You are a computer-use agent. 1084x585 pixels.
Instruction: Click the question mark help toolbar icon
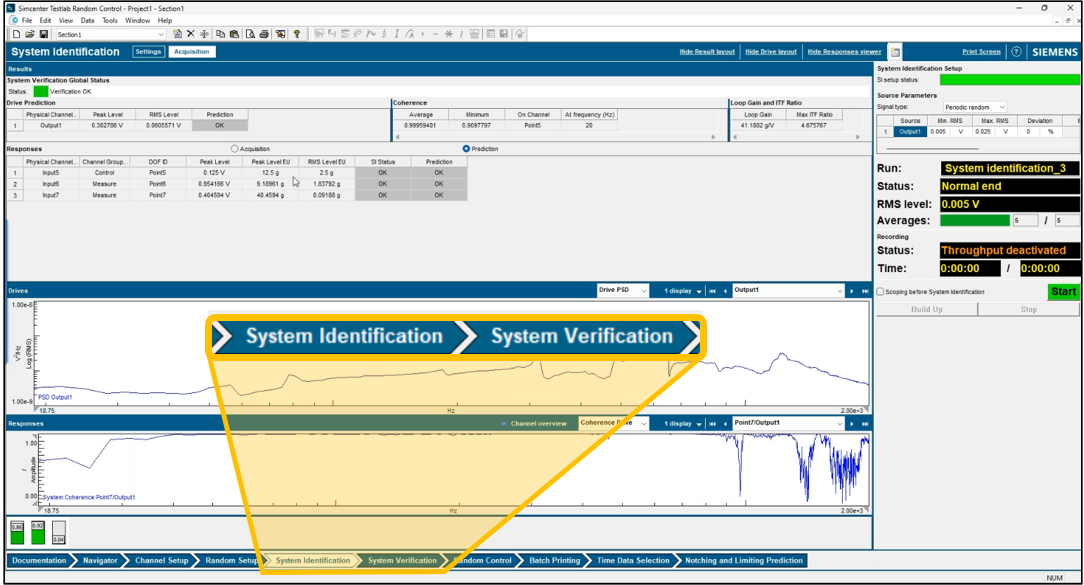coord(297,34)
